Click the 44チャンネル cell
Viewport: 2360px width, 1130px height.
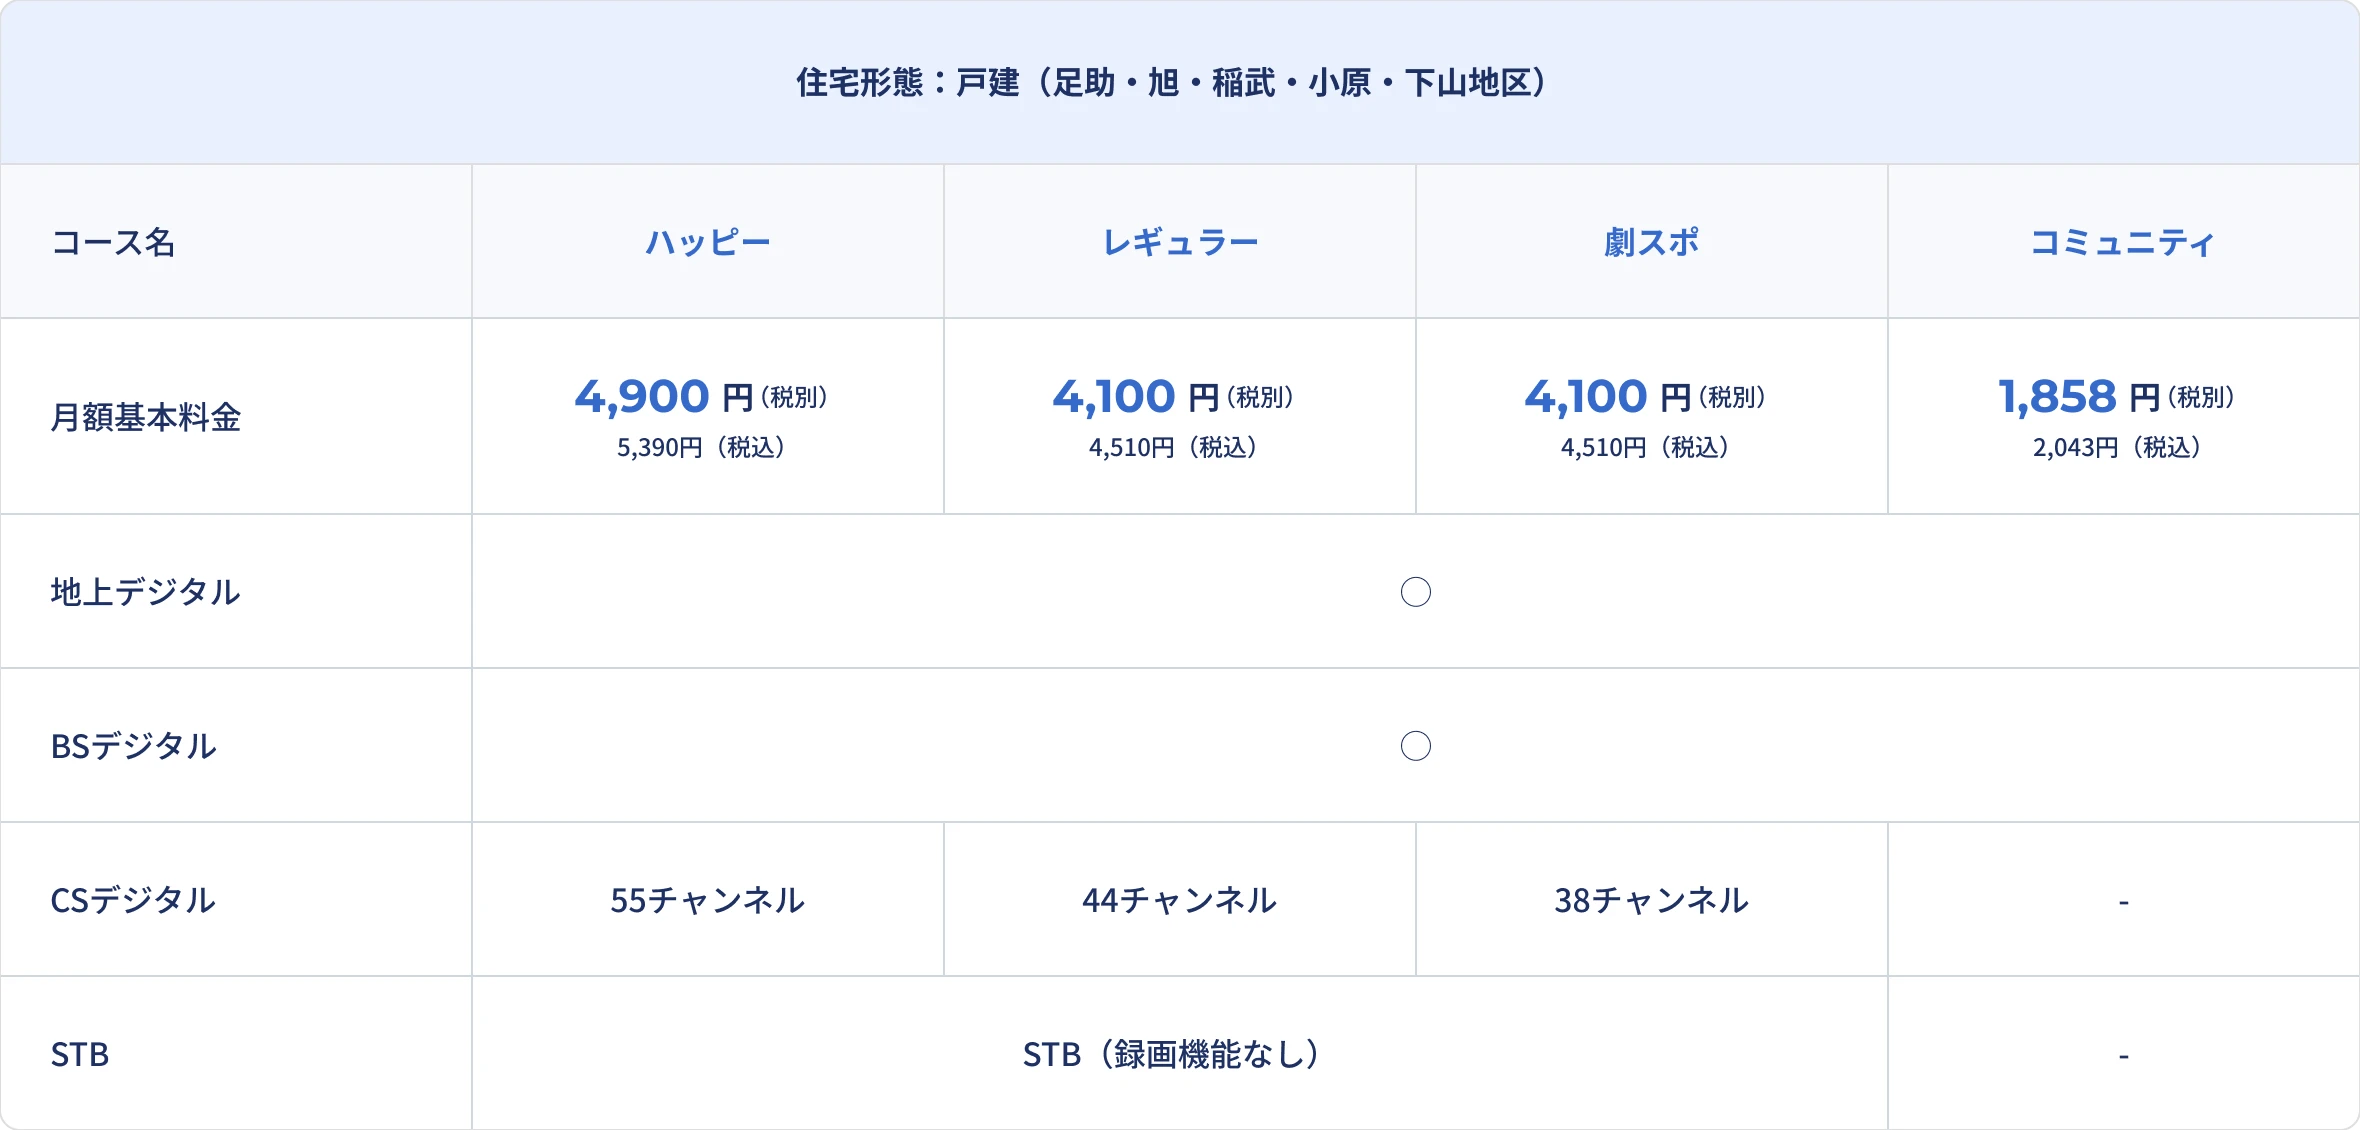(x=1180, y=900)
